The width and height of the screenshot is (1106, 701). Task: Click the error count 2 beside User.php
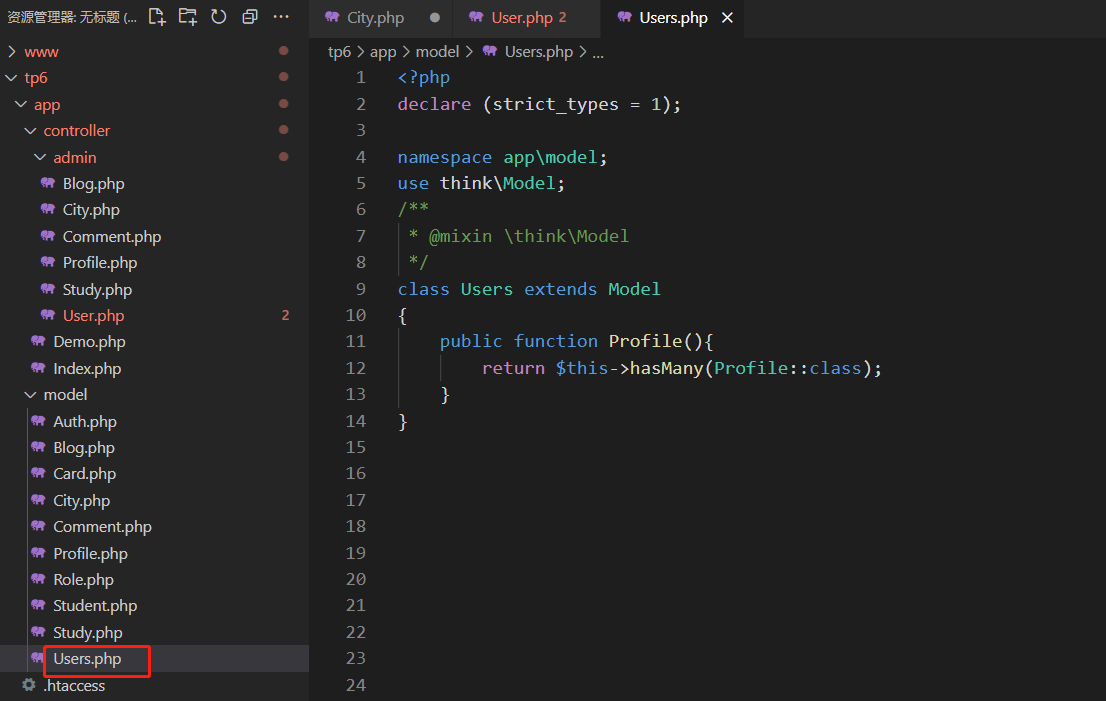click(285, 315)
